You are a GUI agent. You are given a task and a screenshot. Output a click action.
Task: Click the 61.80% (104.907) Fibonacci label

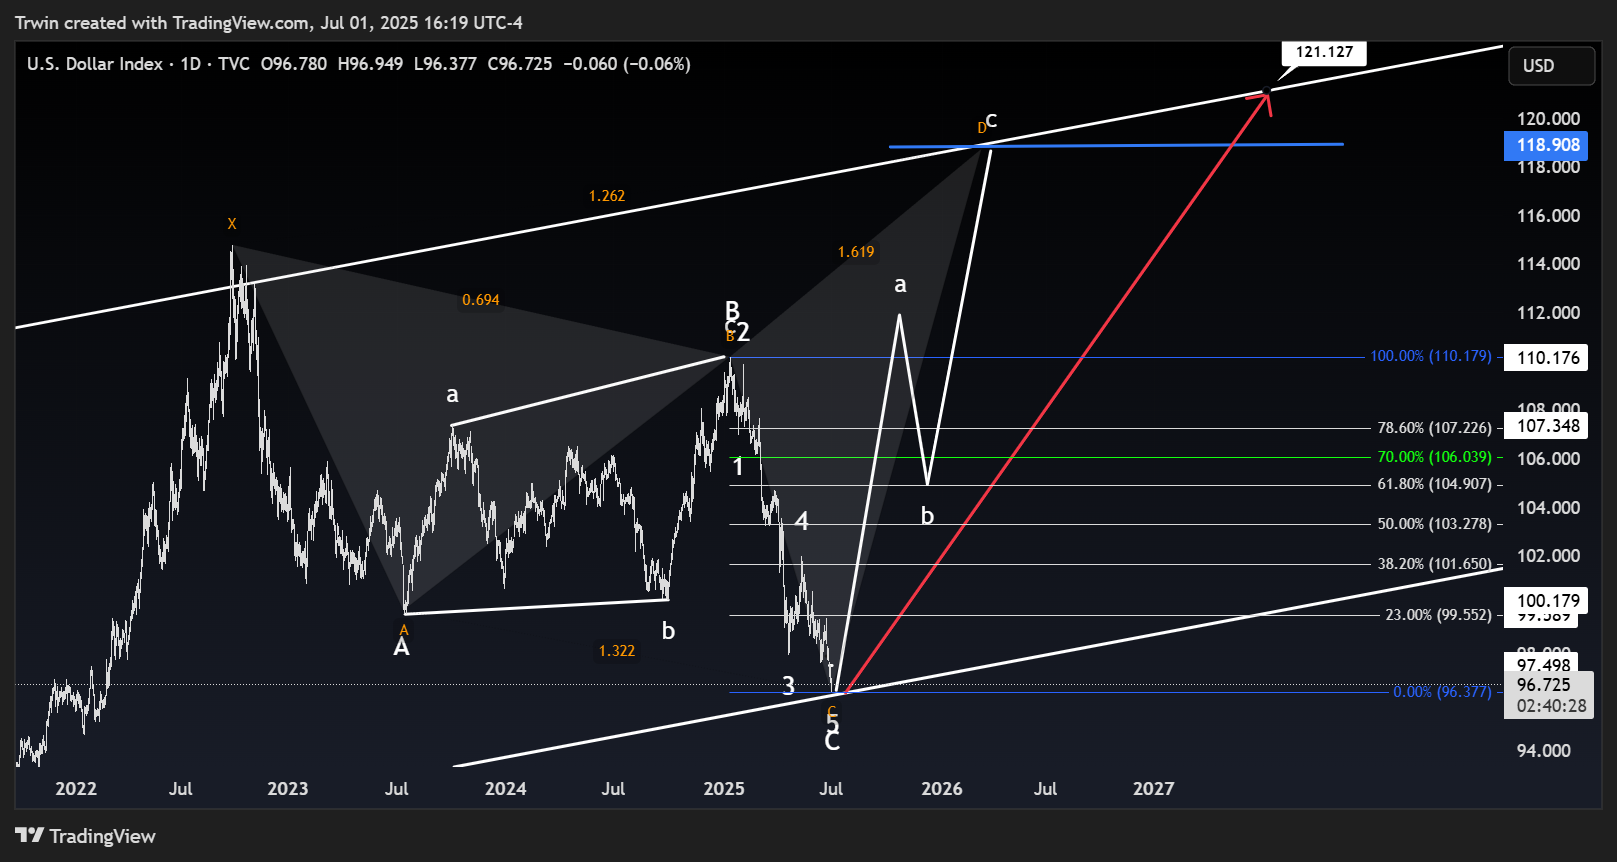[1434, 484]
